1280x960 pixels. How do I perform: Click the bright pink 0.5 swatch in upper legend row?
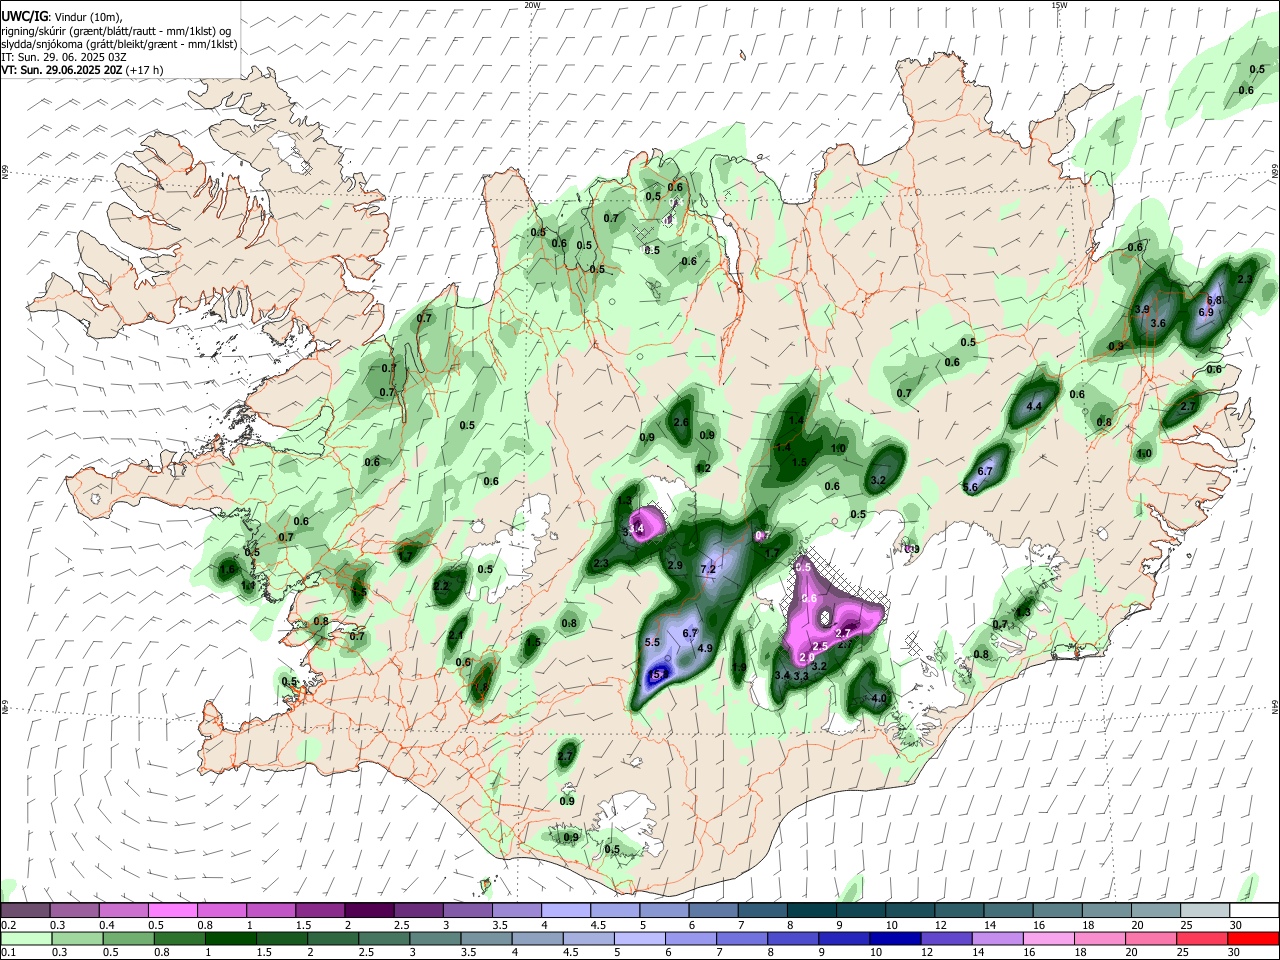click(173, 910)
